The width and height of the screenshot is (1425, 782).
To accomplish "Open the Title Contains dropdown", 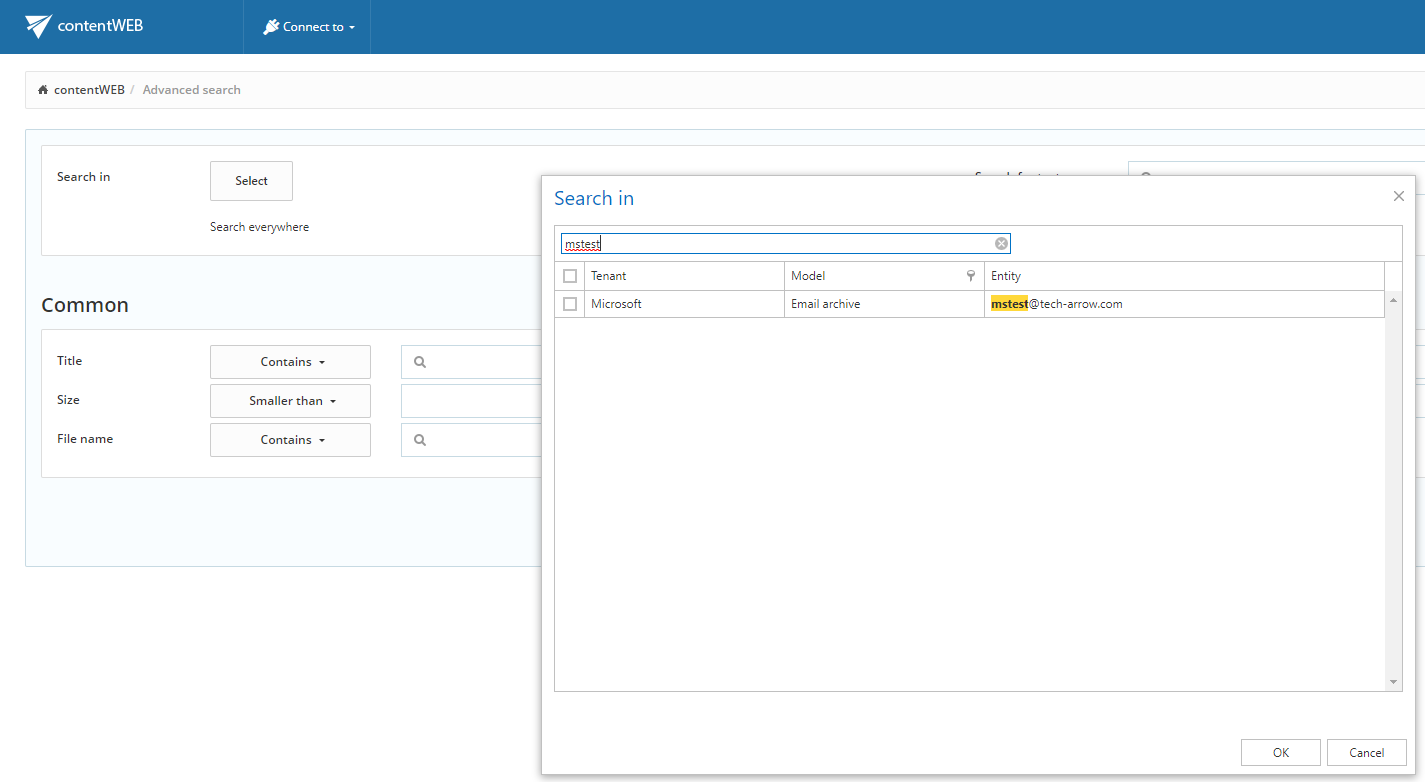I will (x=290, y=362).
